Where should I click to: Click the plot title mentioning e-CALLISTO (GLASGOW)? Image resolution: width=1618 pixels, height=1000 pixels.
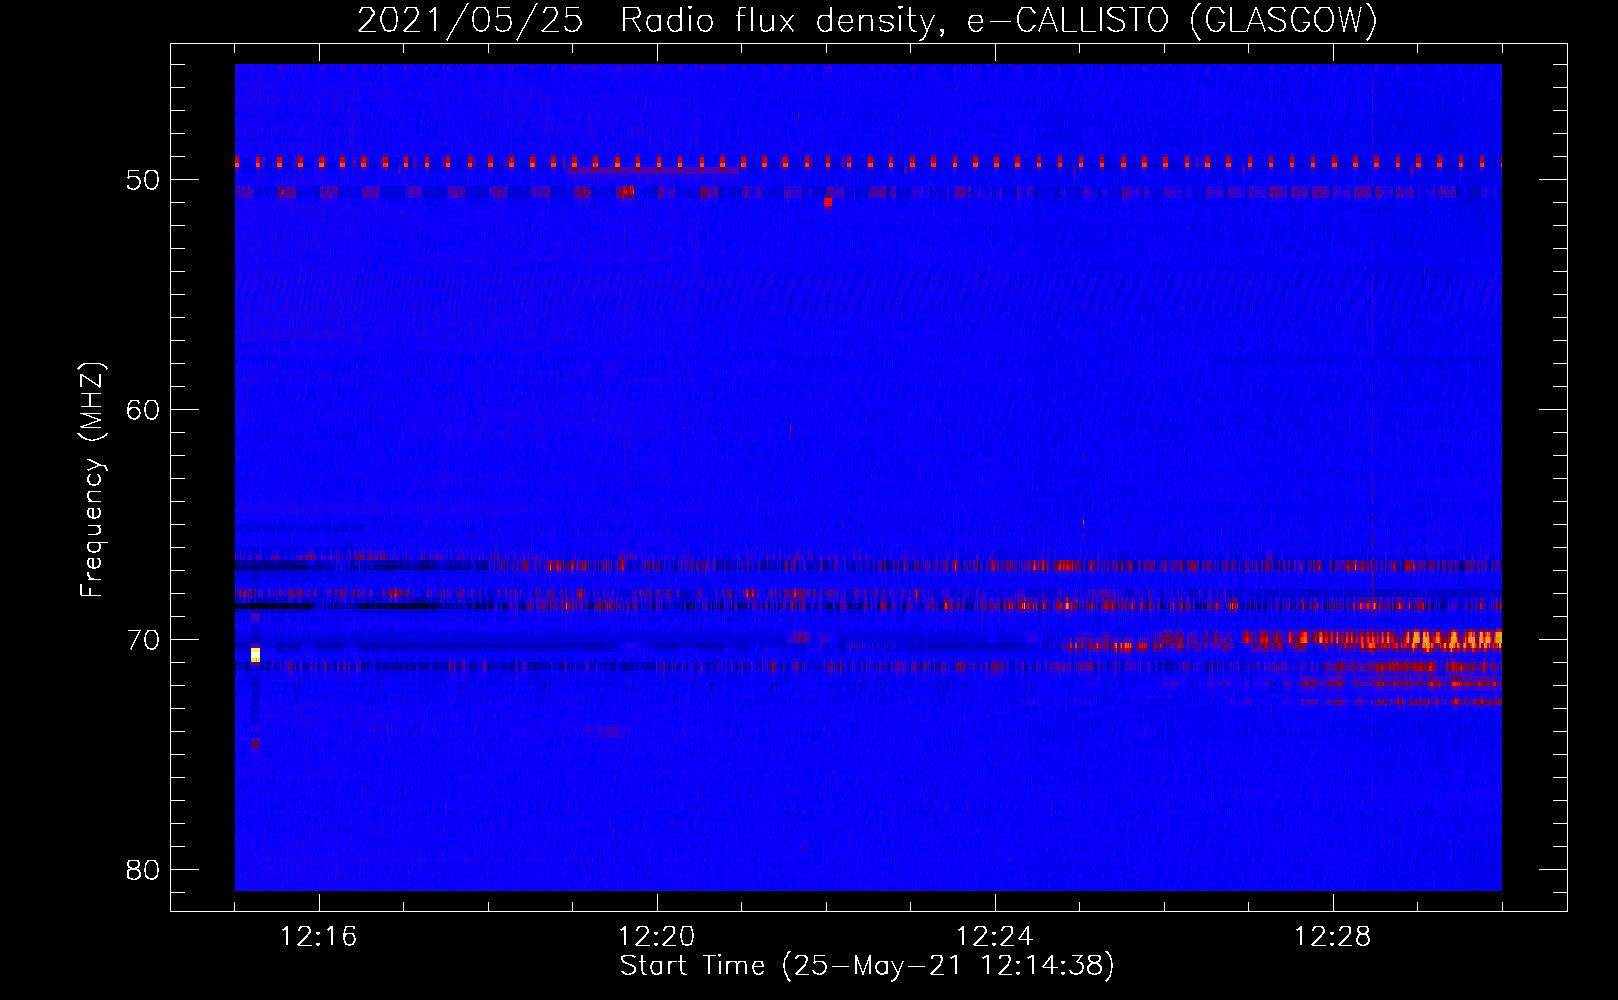tap(867, 20)
